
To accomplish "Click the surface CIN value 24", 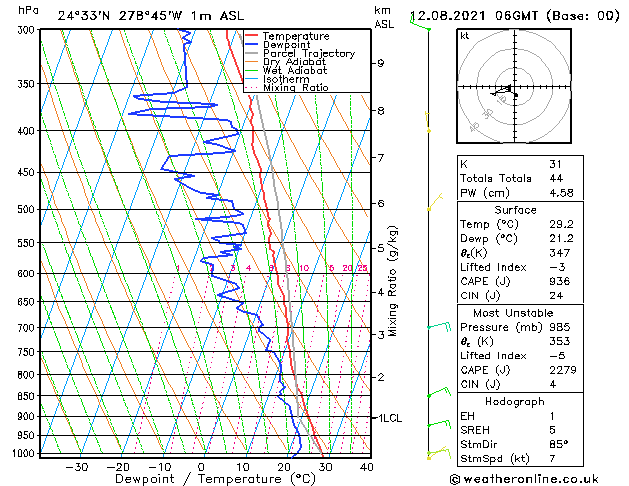I will [x=556, y=296].
